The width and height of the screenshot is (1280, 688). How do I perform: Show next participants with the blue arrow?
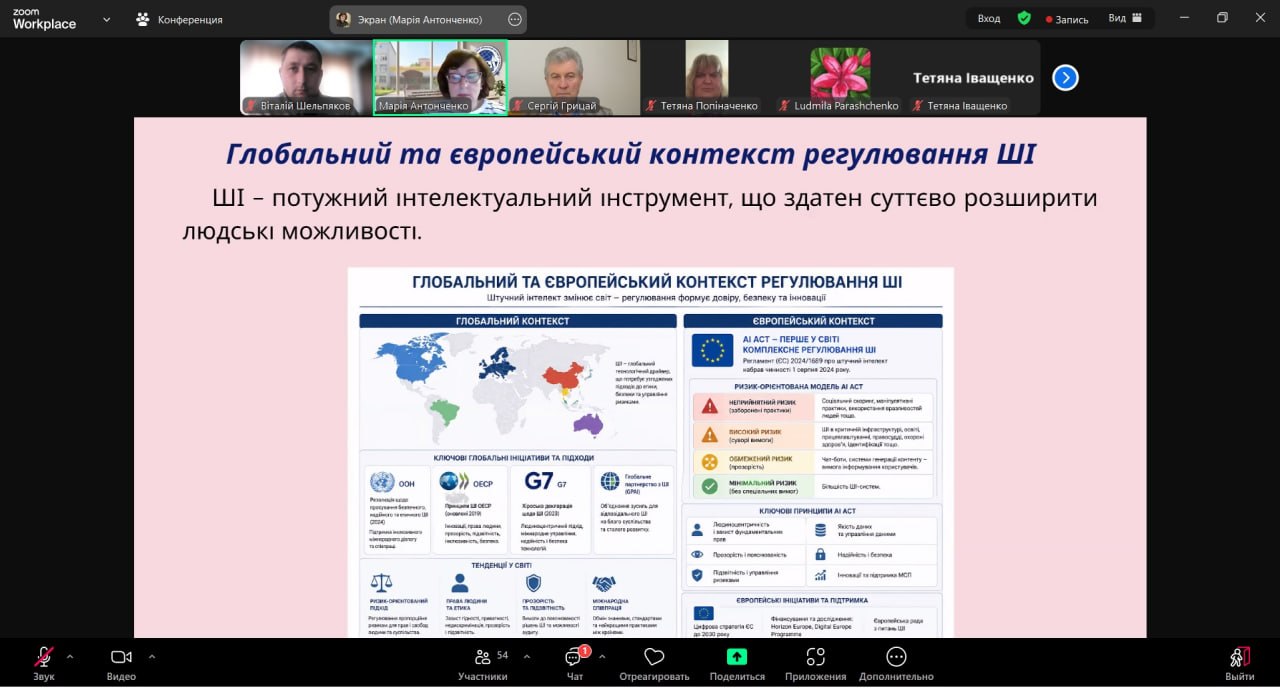pos(1065,77)
